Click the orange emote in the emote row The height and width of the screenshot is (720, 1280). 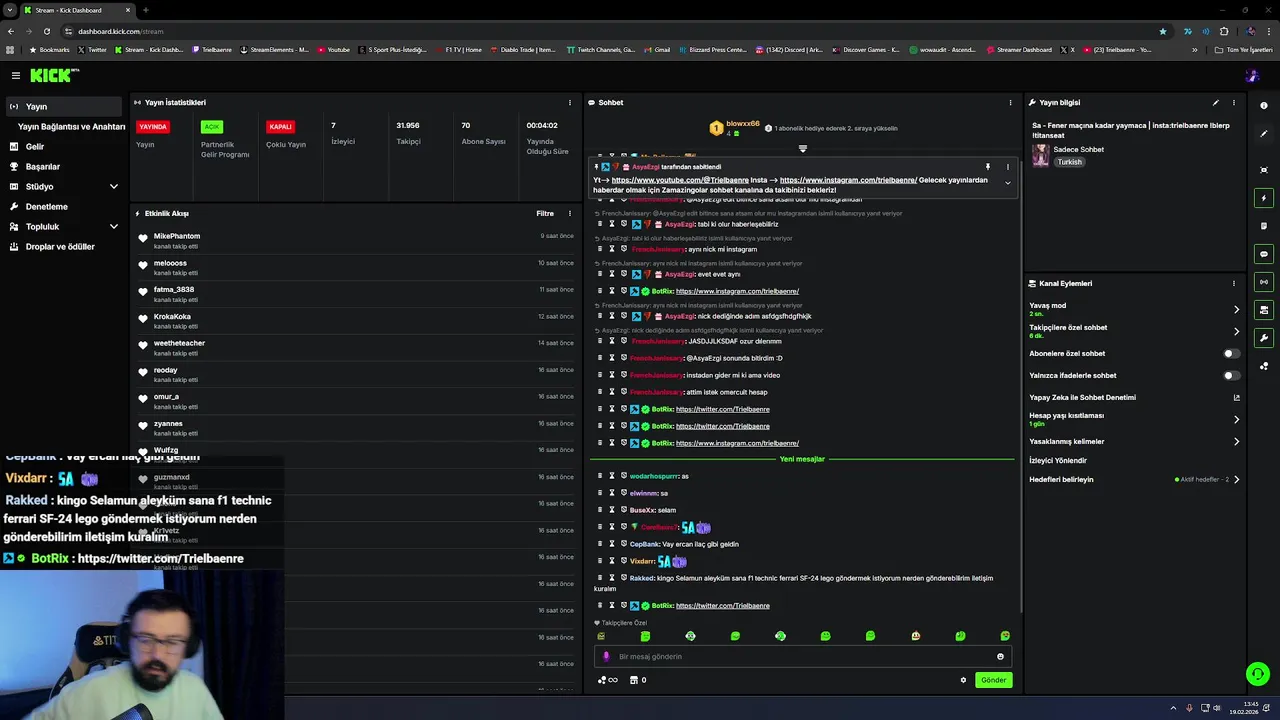click(x=915, y=636)
